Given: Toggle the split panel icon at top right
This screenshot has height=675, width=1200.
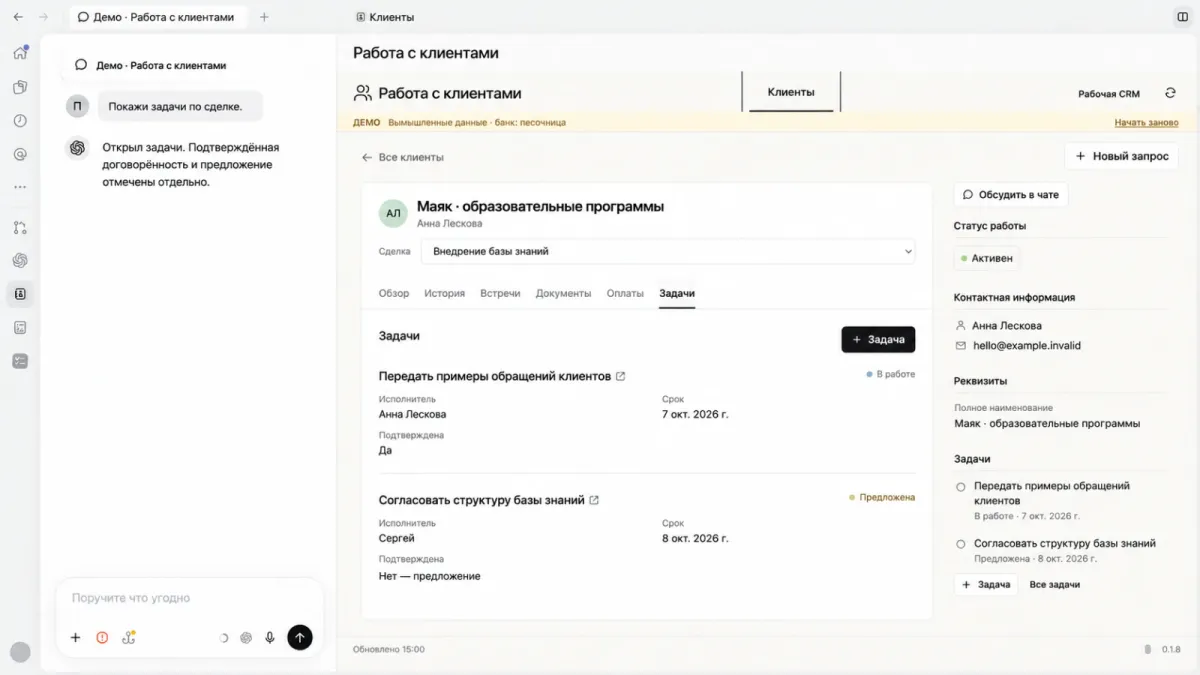Looking at the screenshot, I should 1182,17.
